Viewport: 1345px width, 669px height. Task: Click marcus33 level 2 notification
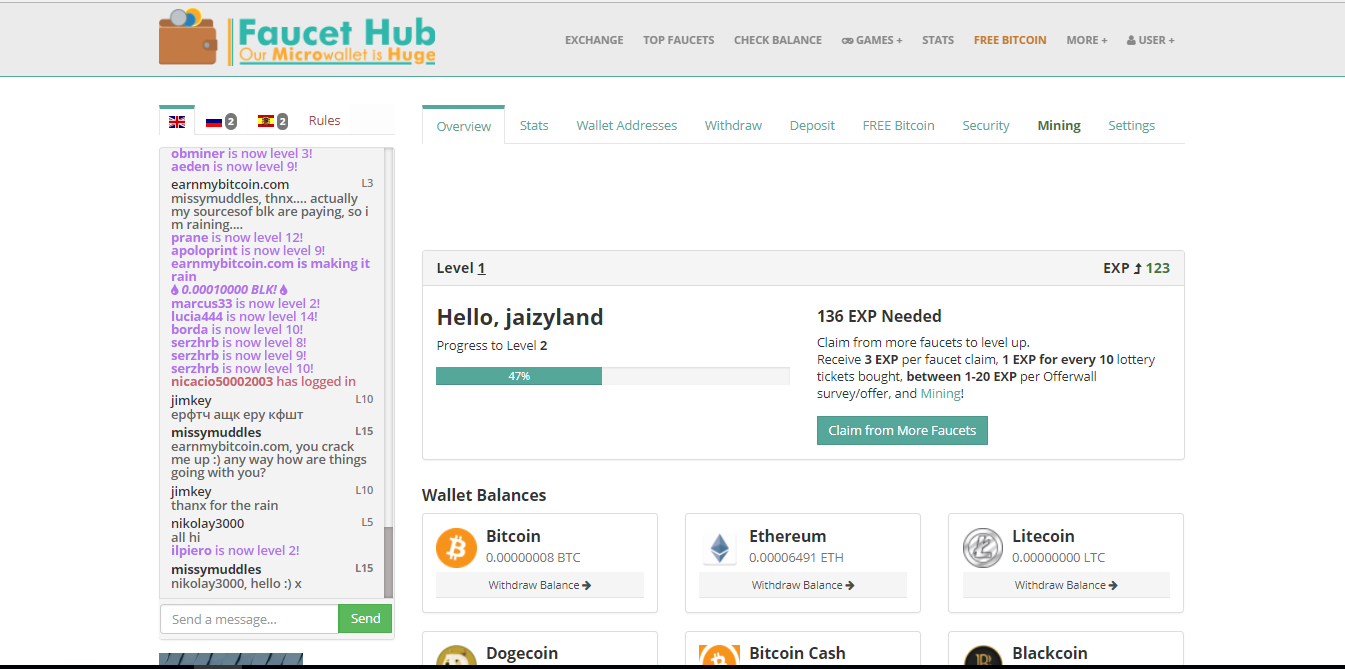pyautogui.click(x=245, y=303)
